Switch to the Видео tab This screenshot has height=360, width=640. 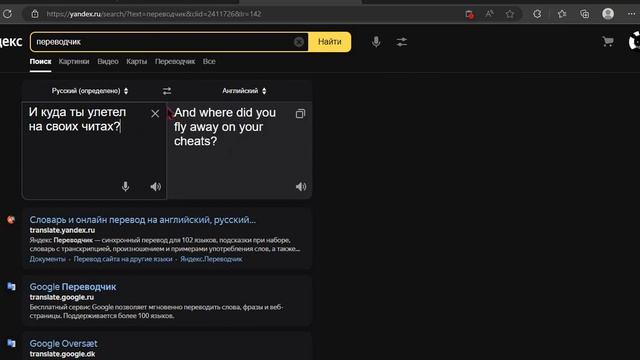pyautogui.click(x=108, y=62)
